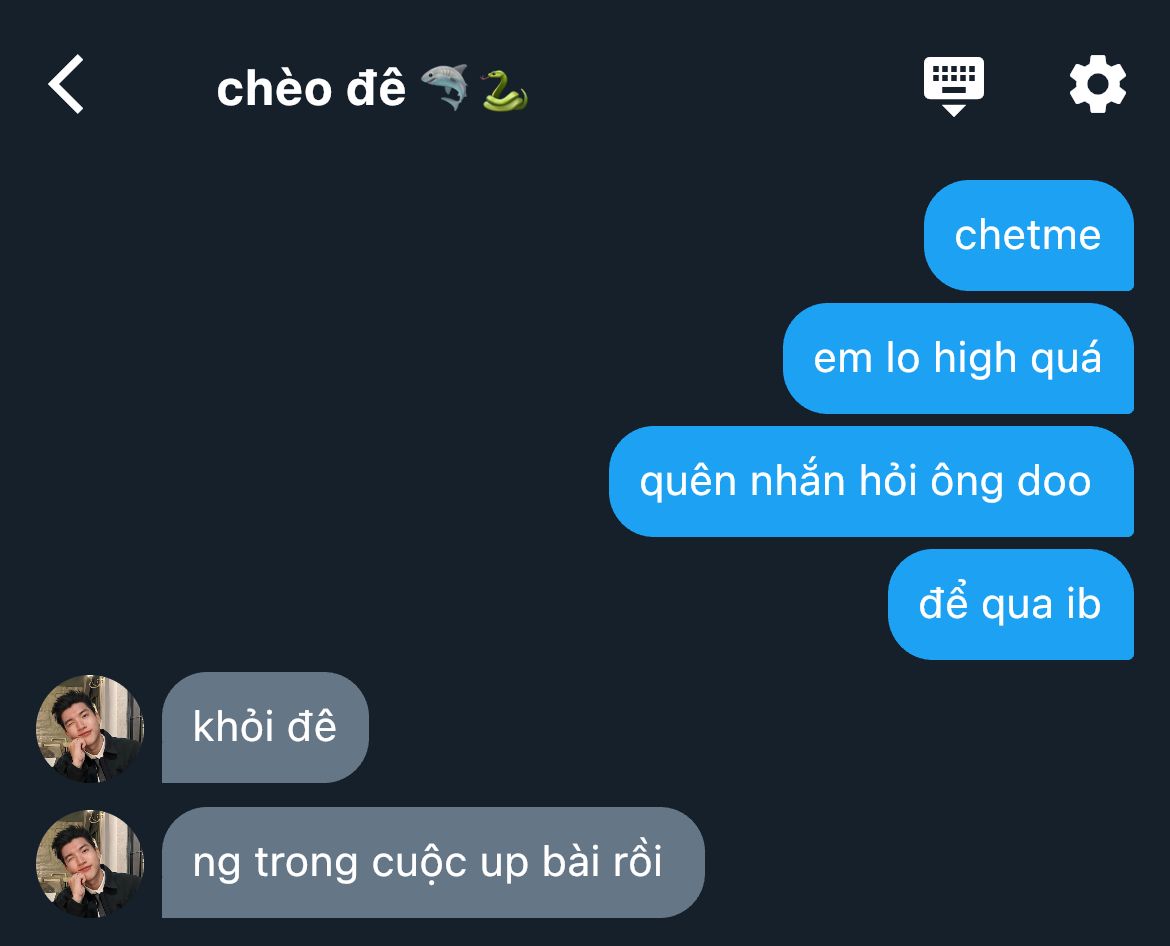Click the empty chat area left of "chetme"
This screenshot has height=946, width=1170.
pos(463,235)
